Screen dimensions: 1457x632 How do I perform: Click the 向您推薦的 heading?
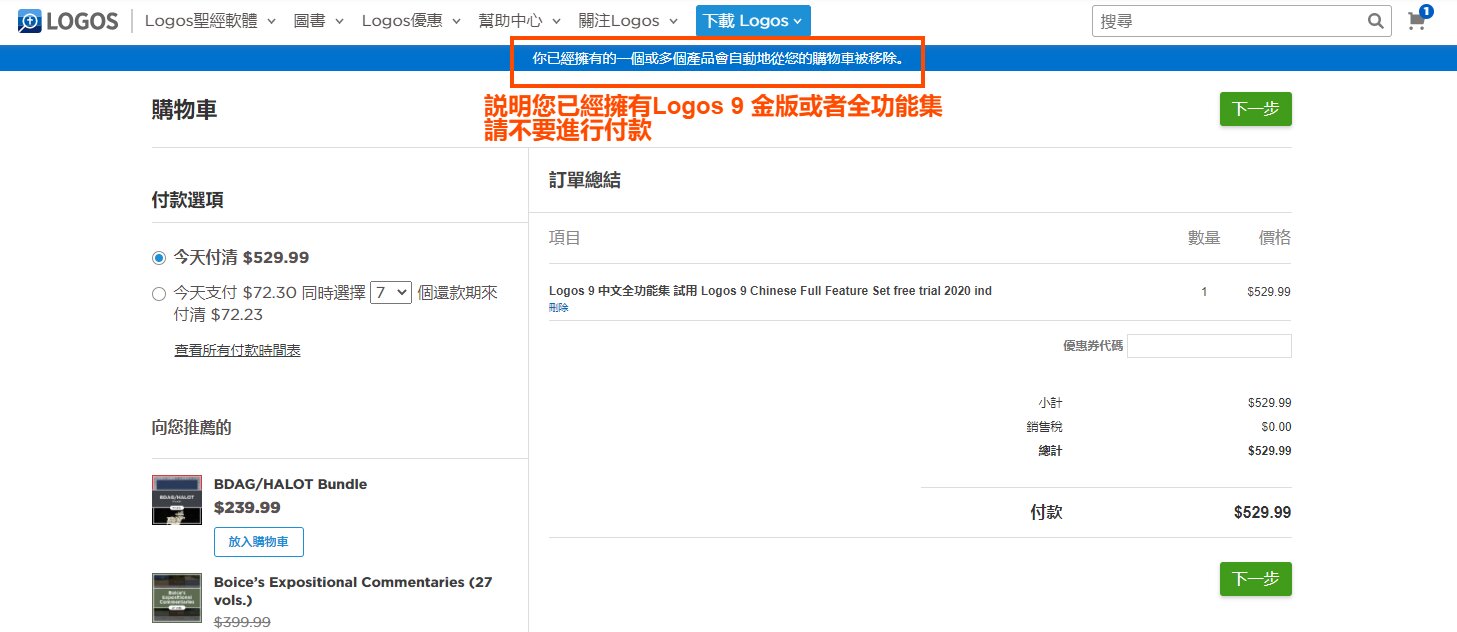pos(192,428)
